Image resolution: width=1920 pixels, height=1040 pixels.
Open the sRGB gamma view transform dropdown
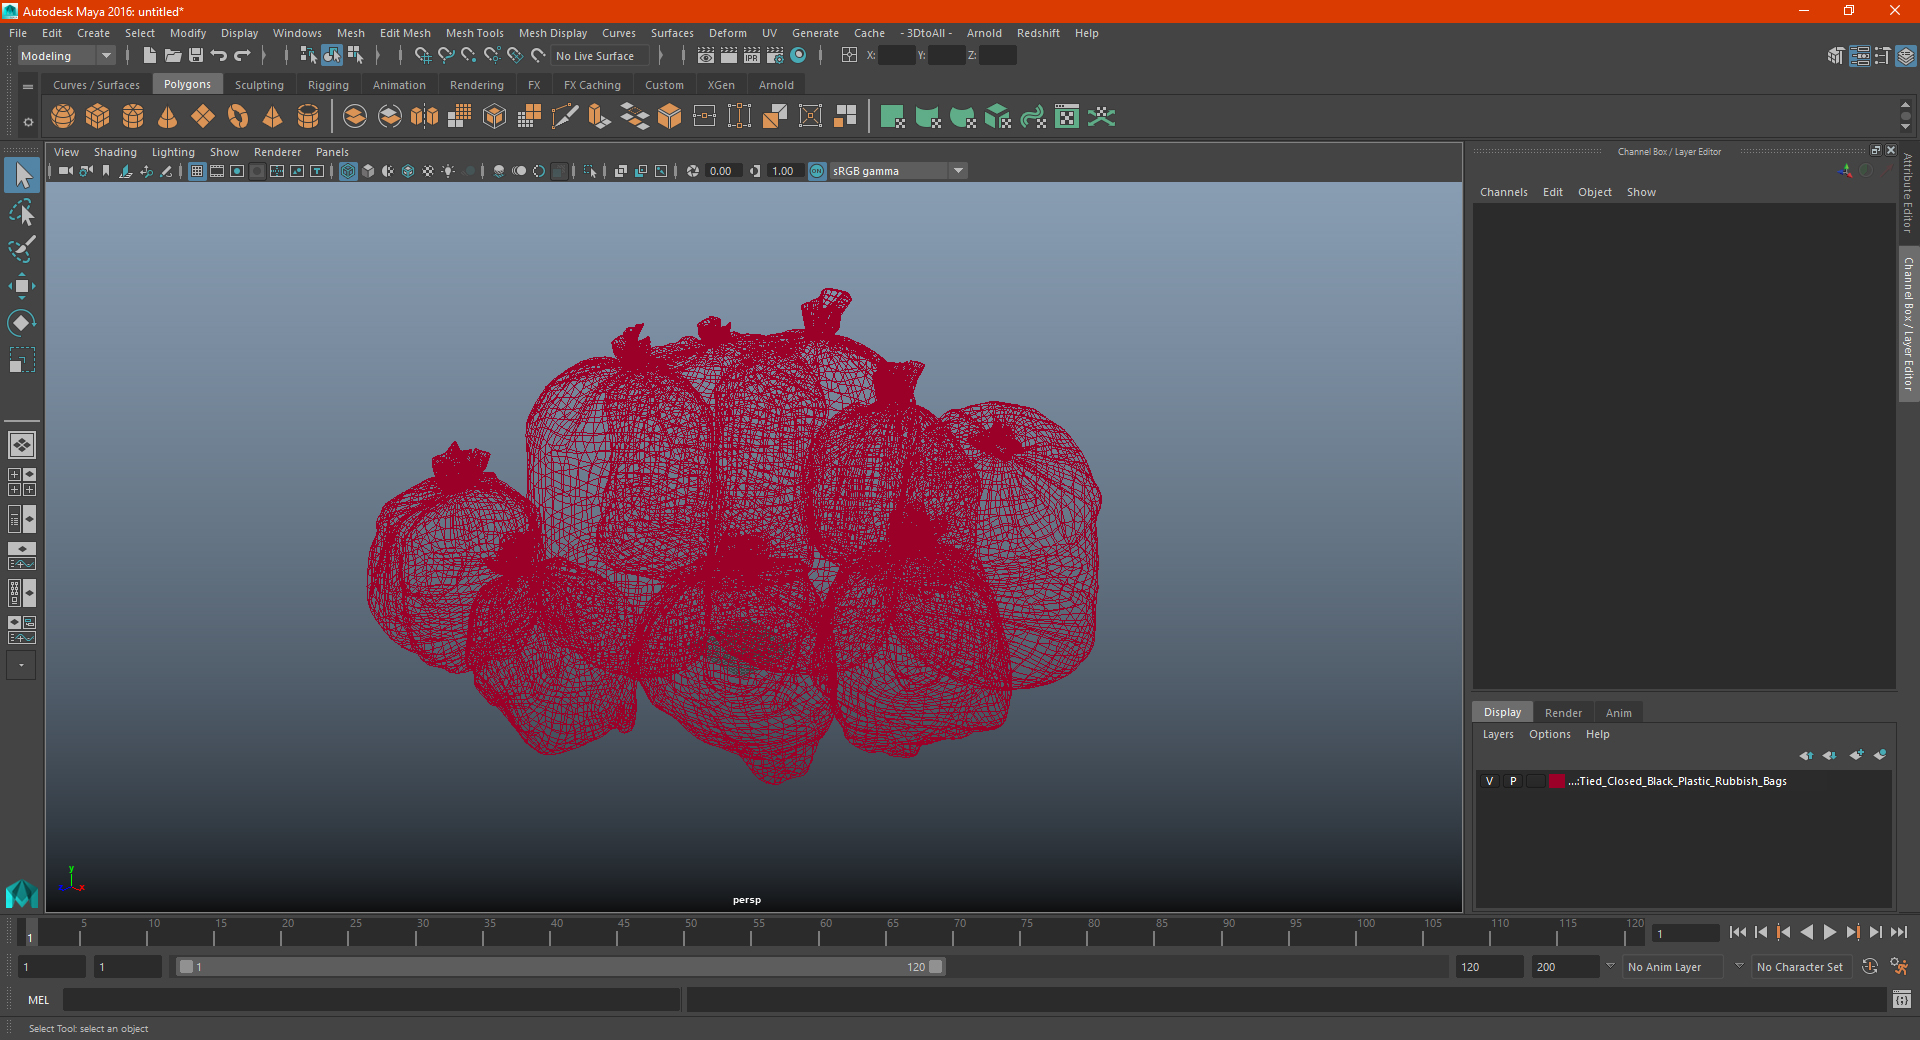[x=898, y=171]
